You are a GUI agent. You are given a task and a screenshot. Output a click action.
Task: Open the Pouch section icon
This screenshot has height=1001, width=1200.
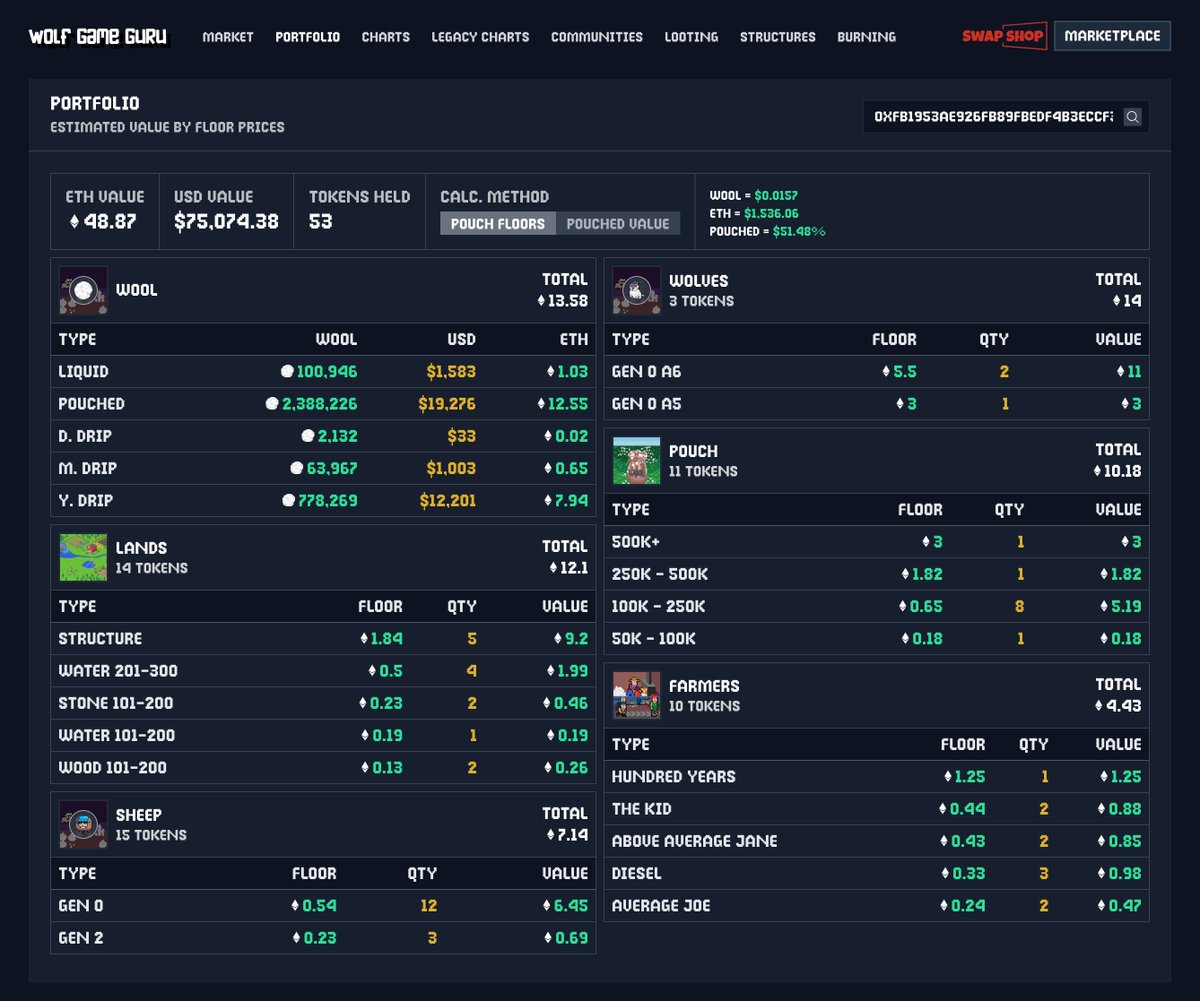pos(637,460)
